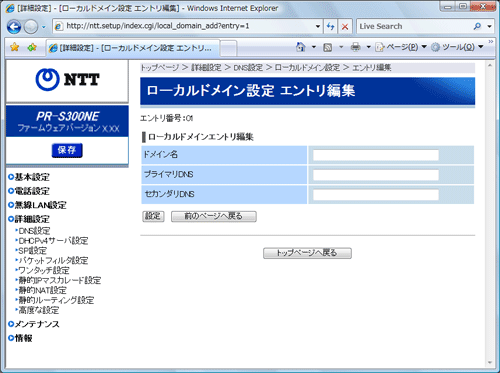Click the Add to Favorites icon
Image resolution: width=500 pixels, height=373 pixels.
[x=32, y=47]
